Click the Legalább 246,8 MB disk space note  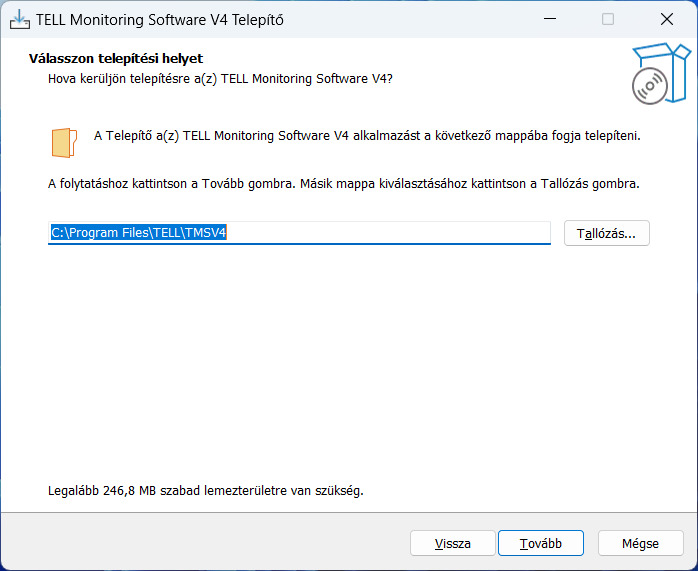206,490
